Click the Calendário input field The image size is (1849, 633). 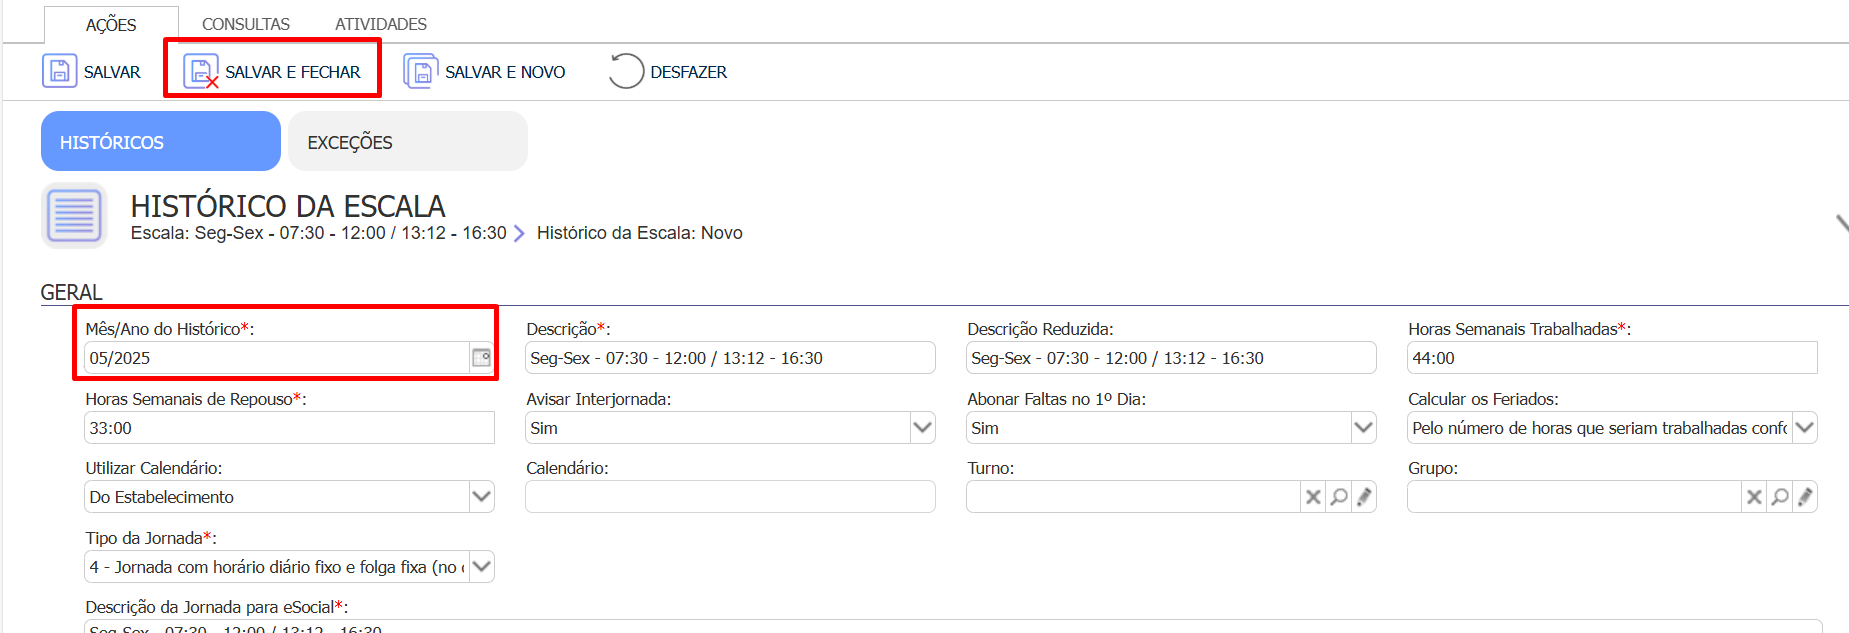tap(730, 497)
